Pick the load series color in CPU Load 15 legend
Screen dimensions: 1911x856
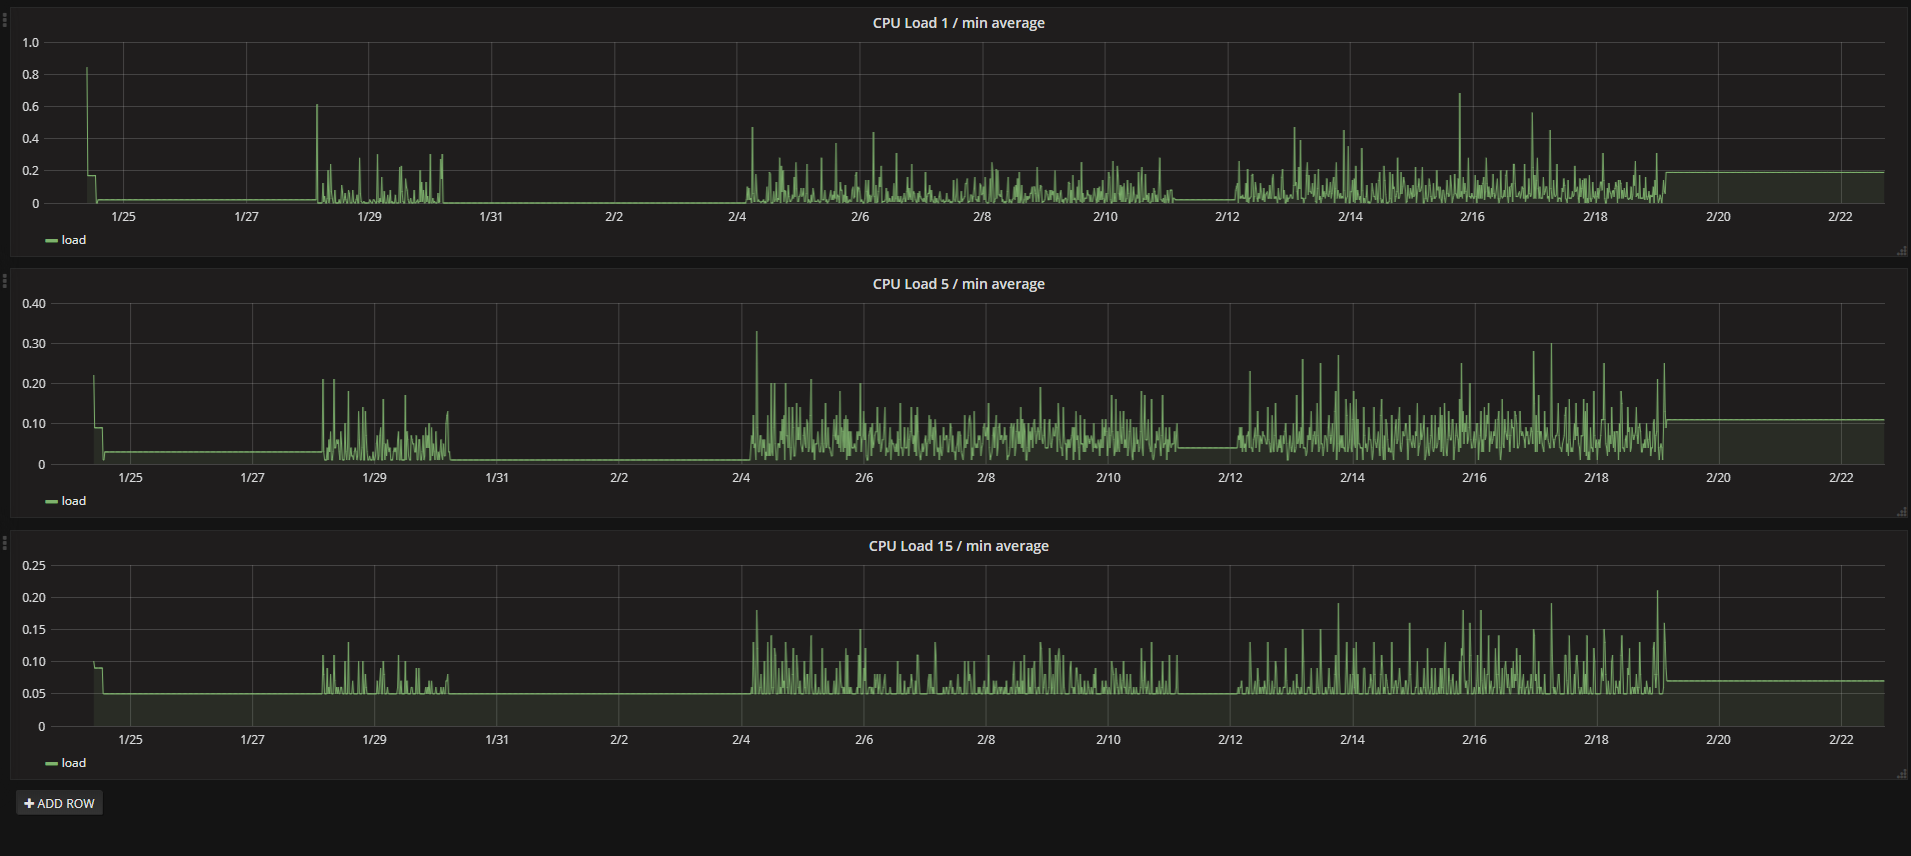[51, 764]
